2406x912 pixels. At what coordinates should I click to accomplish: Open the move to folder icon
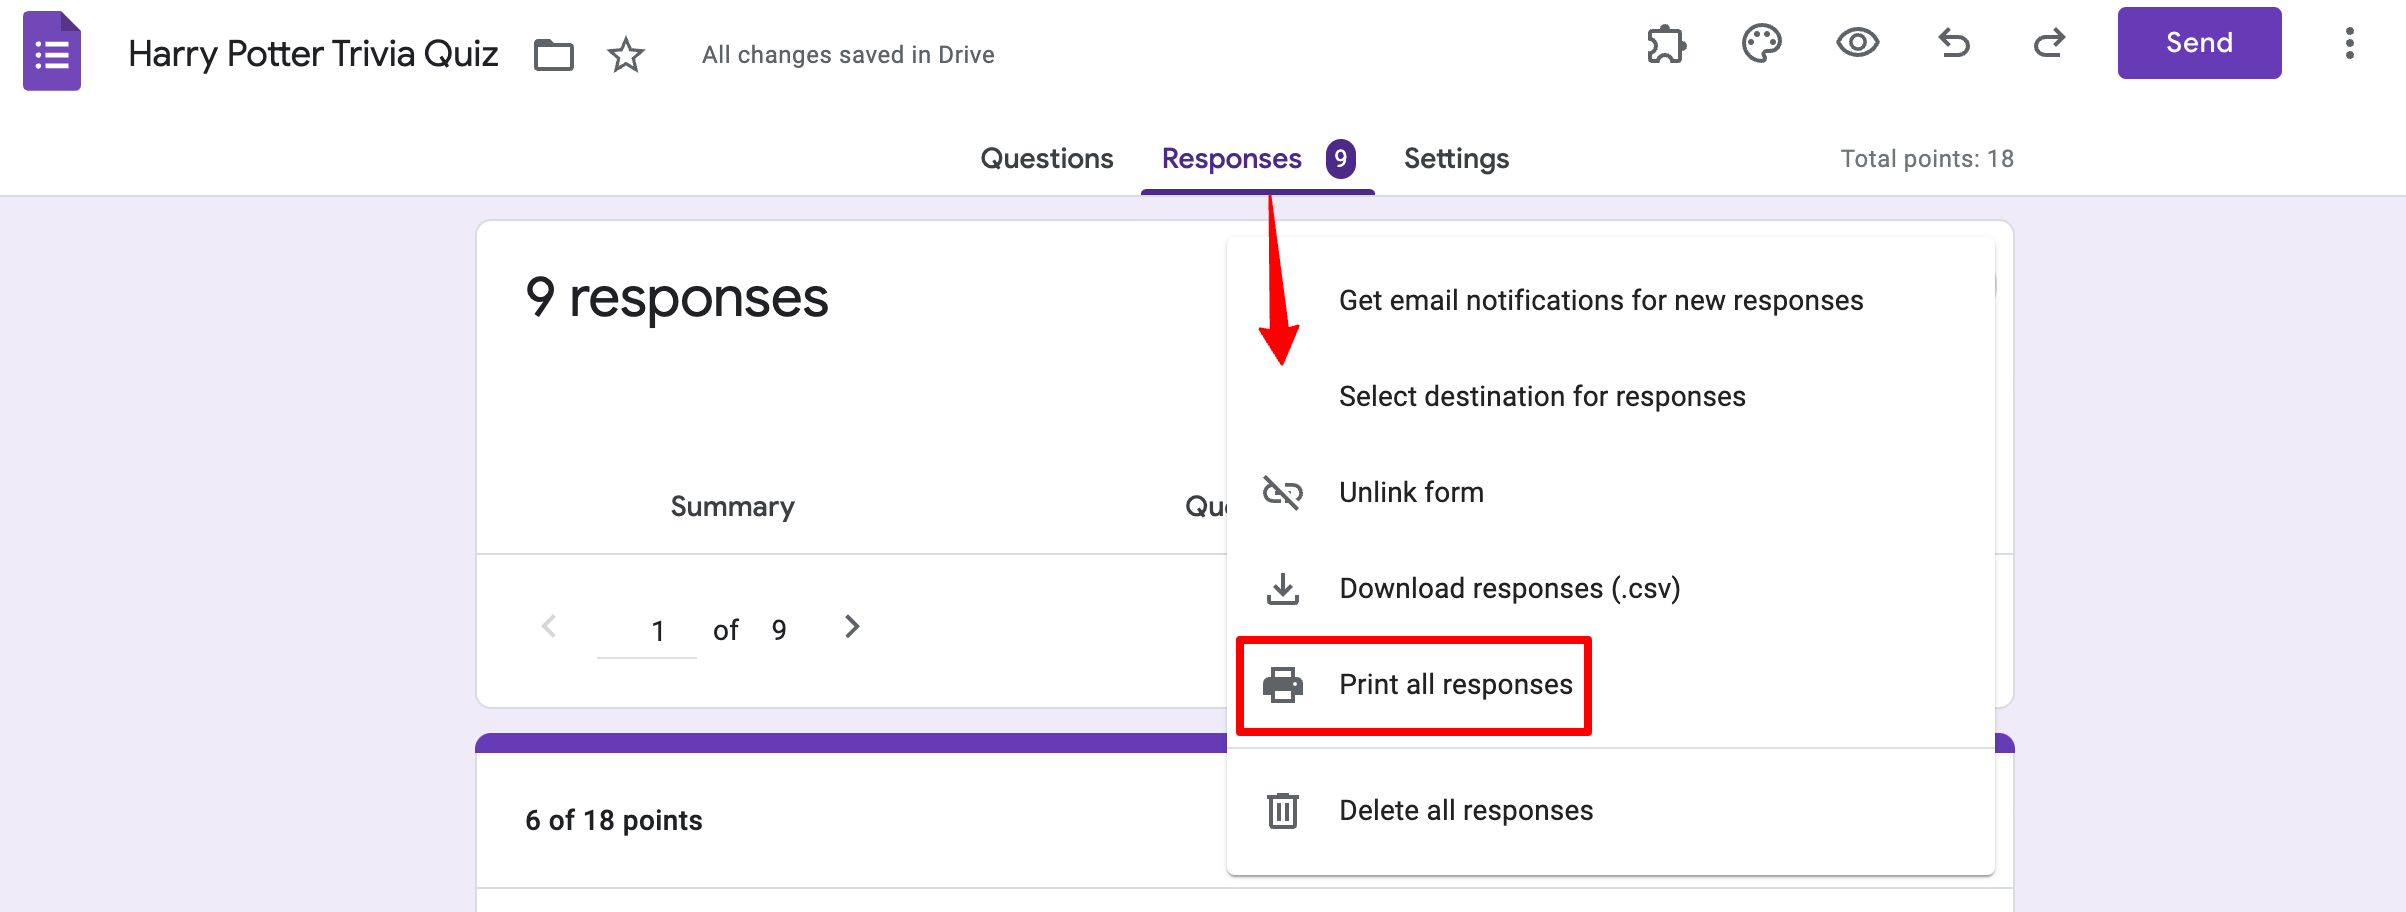[x=553, y=54]
